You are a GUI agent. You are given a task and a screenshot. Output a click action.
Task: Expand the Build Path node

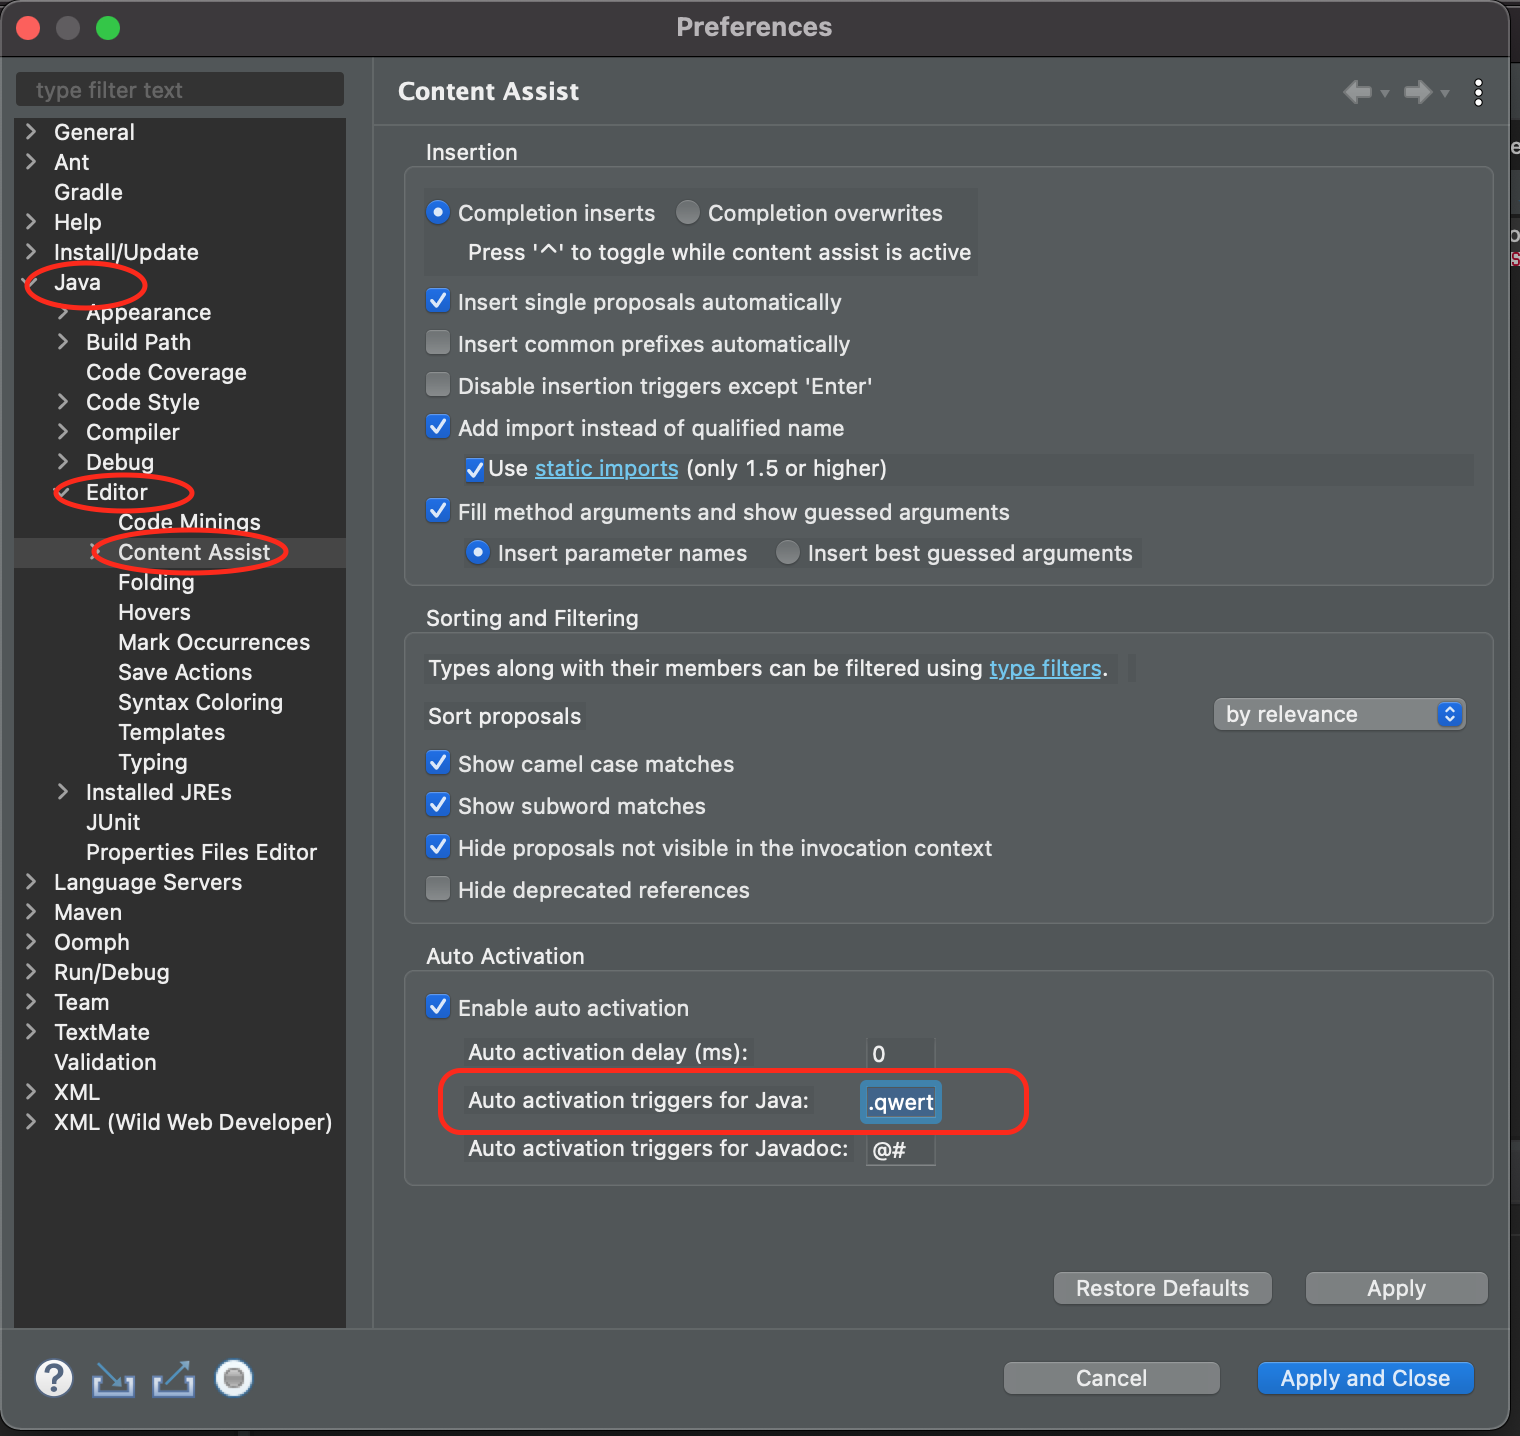pos(63,342)
